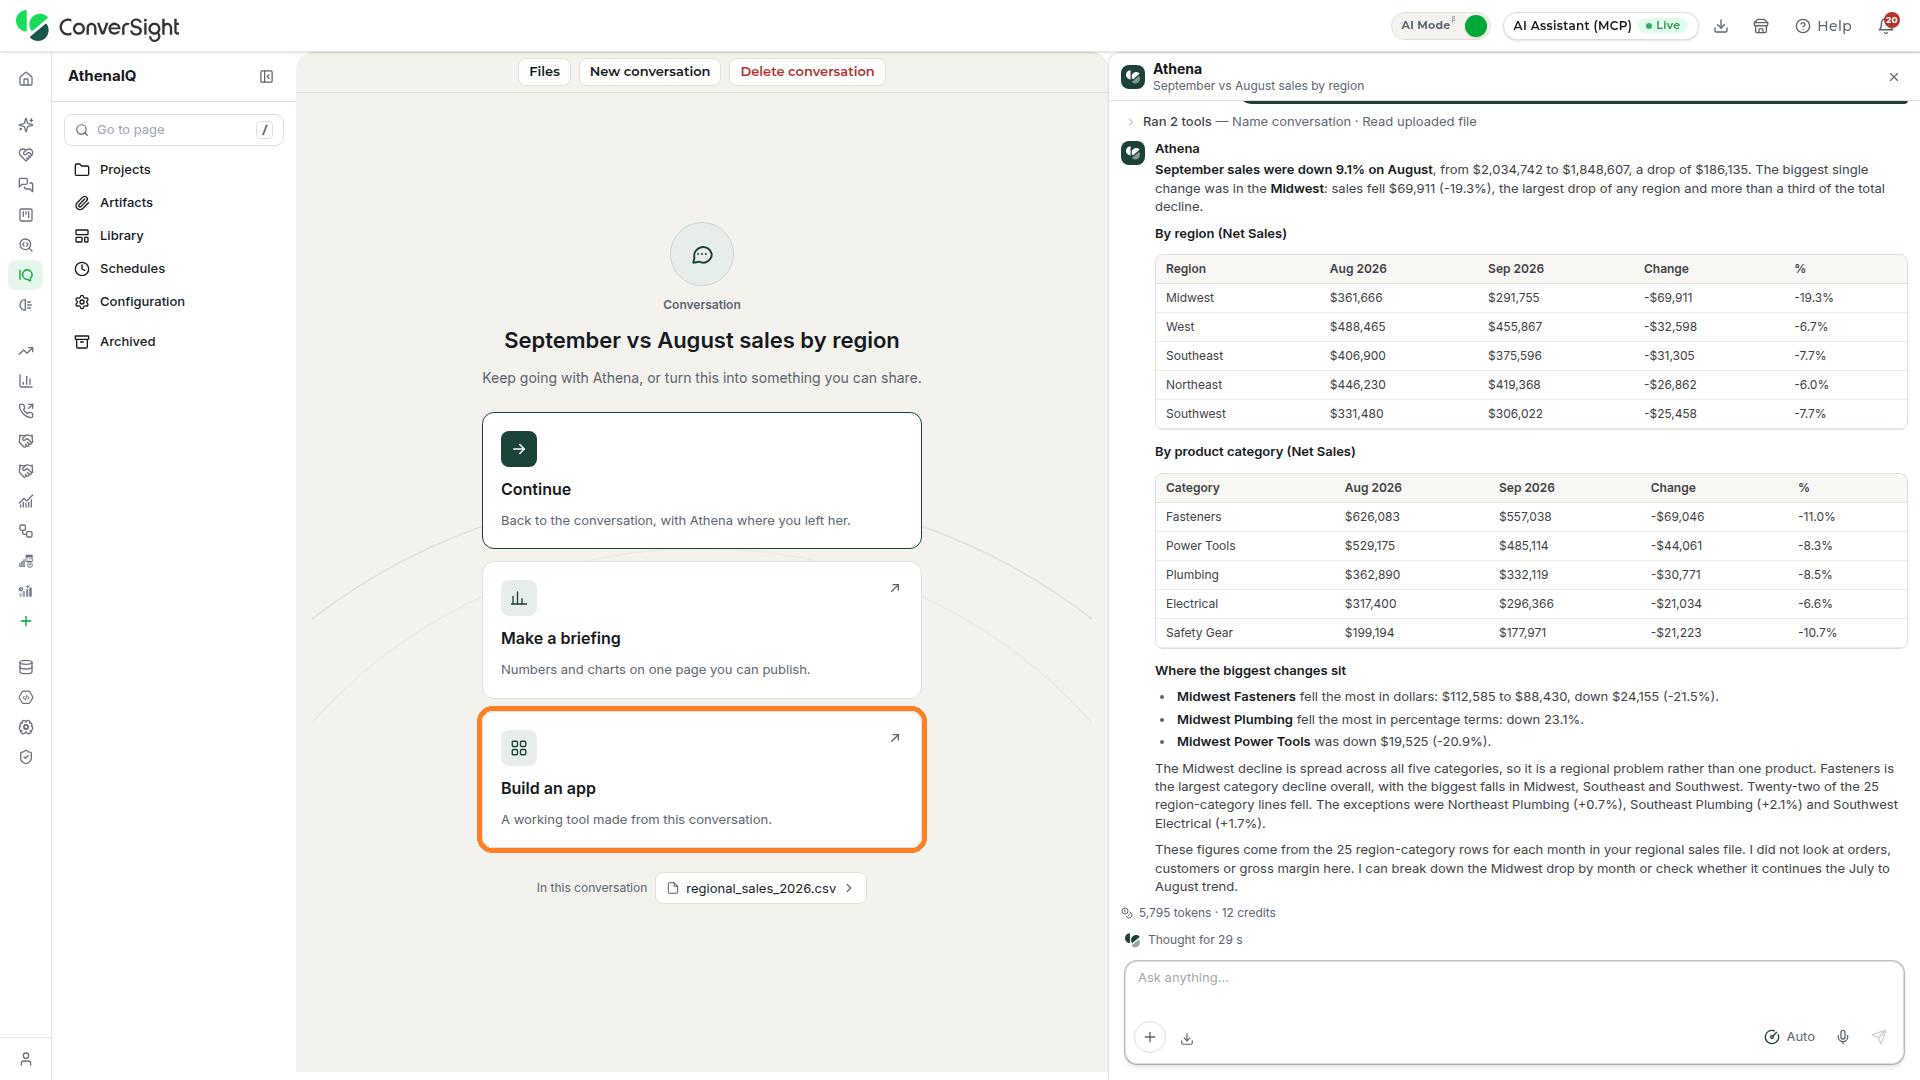Viewport: 1920px width, 1080px height.
Task: Click the Midwest row region cell
Action: pos(1190,298)
